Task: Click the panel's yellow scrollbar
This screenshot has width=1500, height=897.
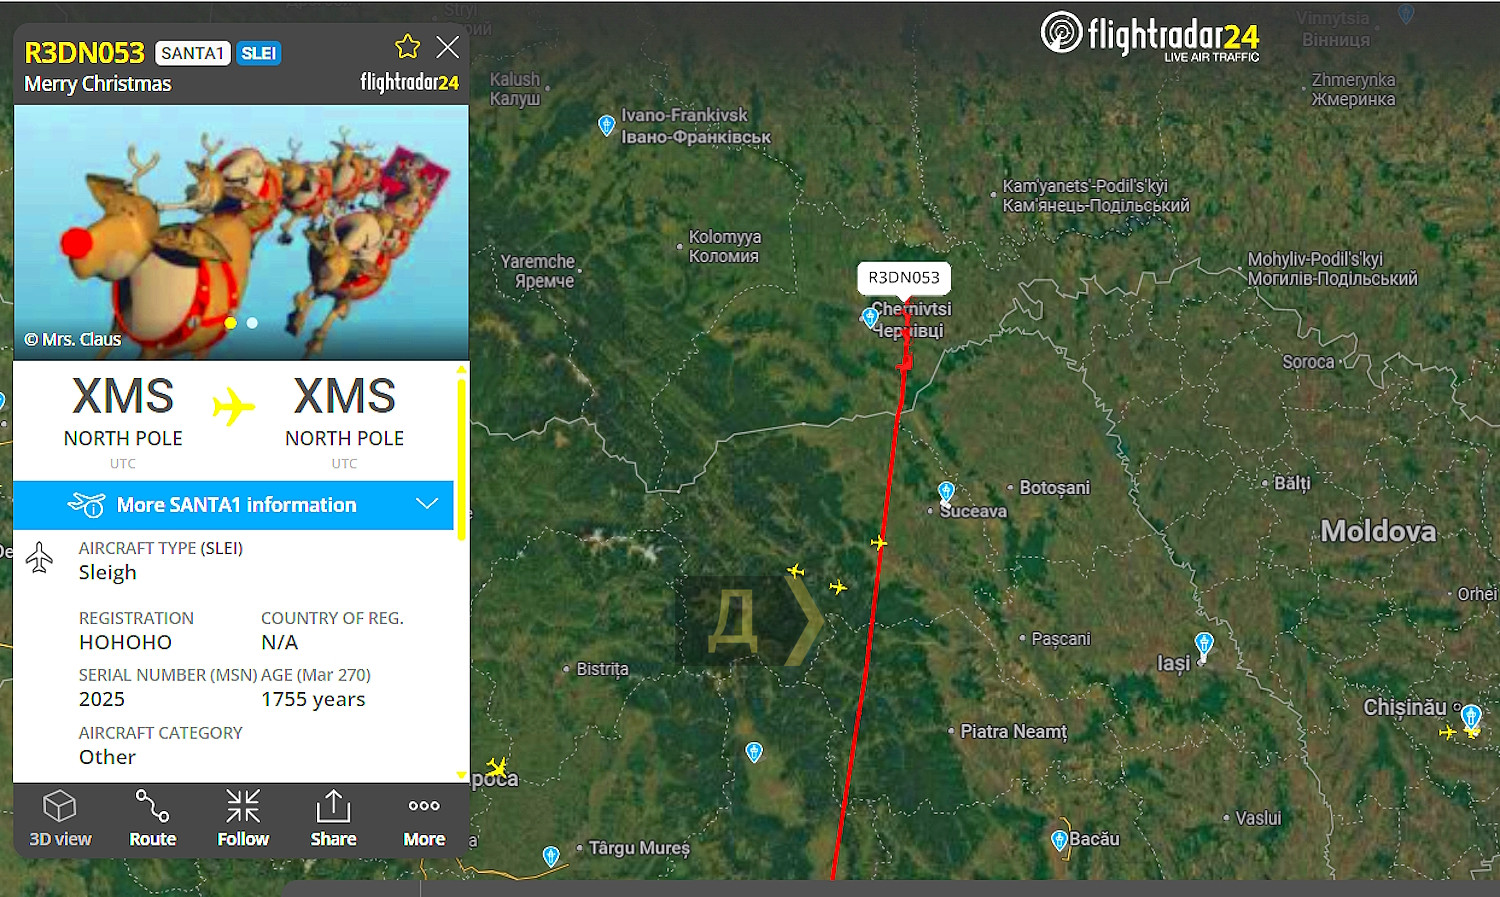Action: [461, 460]
